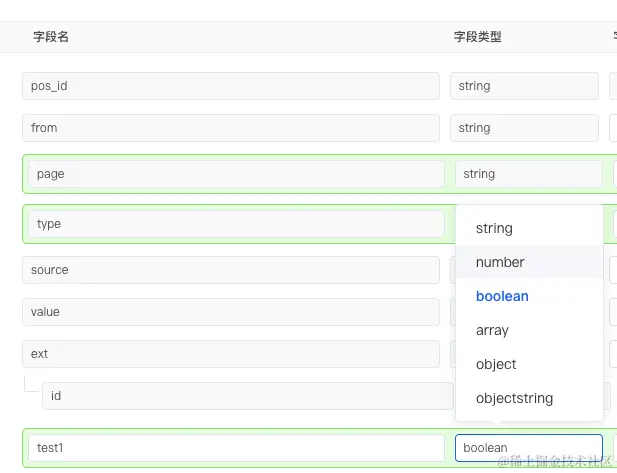
Task: Choose object option in dropdown
Action: [529, 364]
